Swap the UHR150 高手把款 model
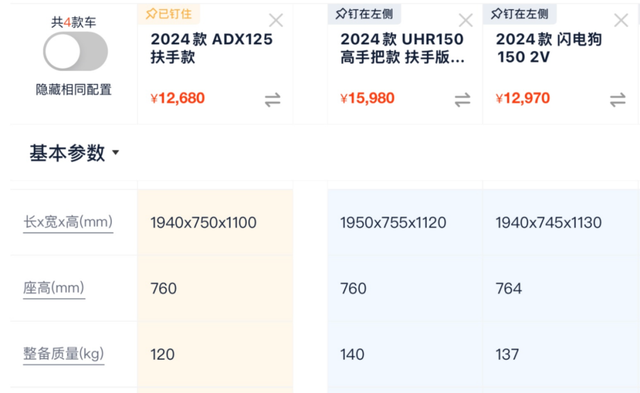 coord(462,100)
